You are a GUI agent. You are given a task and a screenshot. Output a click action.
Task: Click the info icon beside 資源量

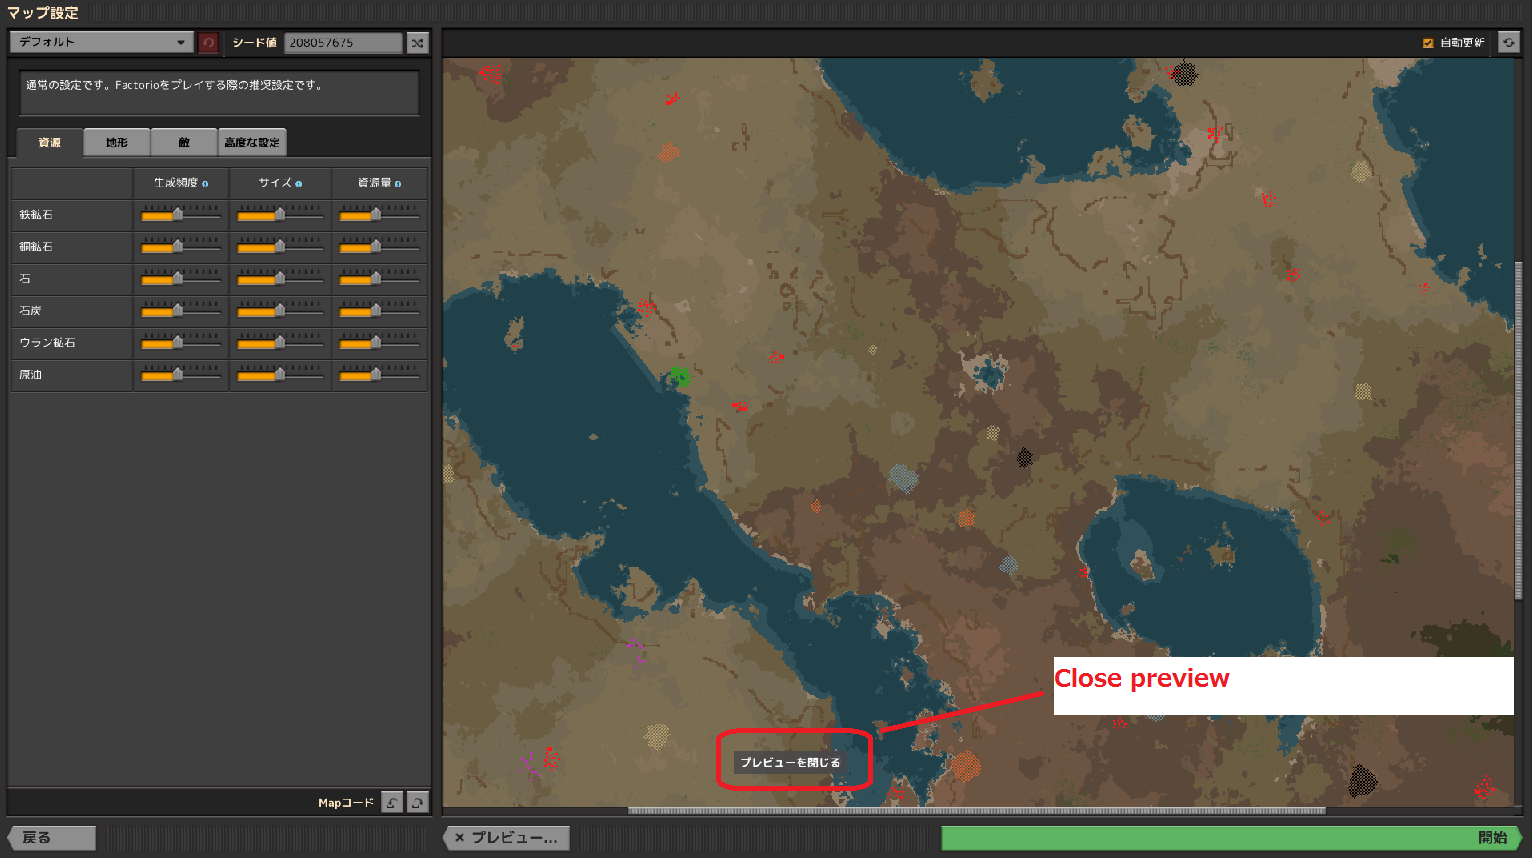398,184
